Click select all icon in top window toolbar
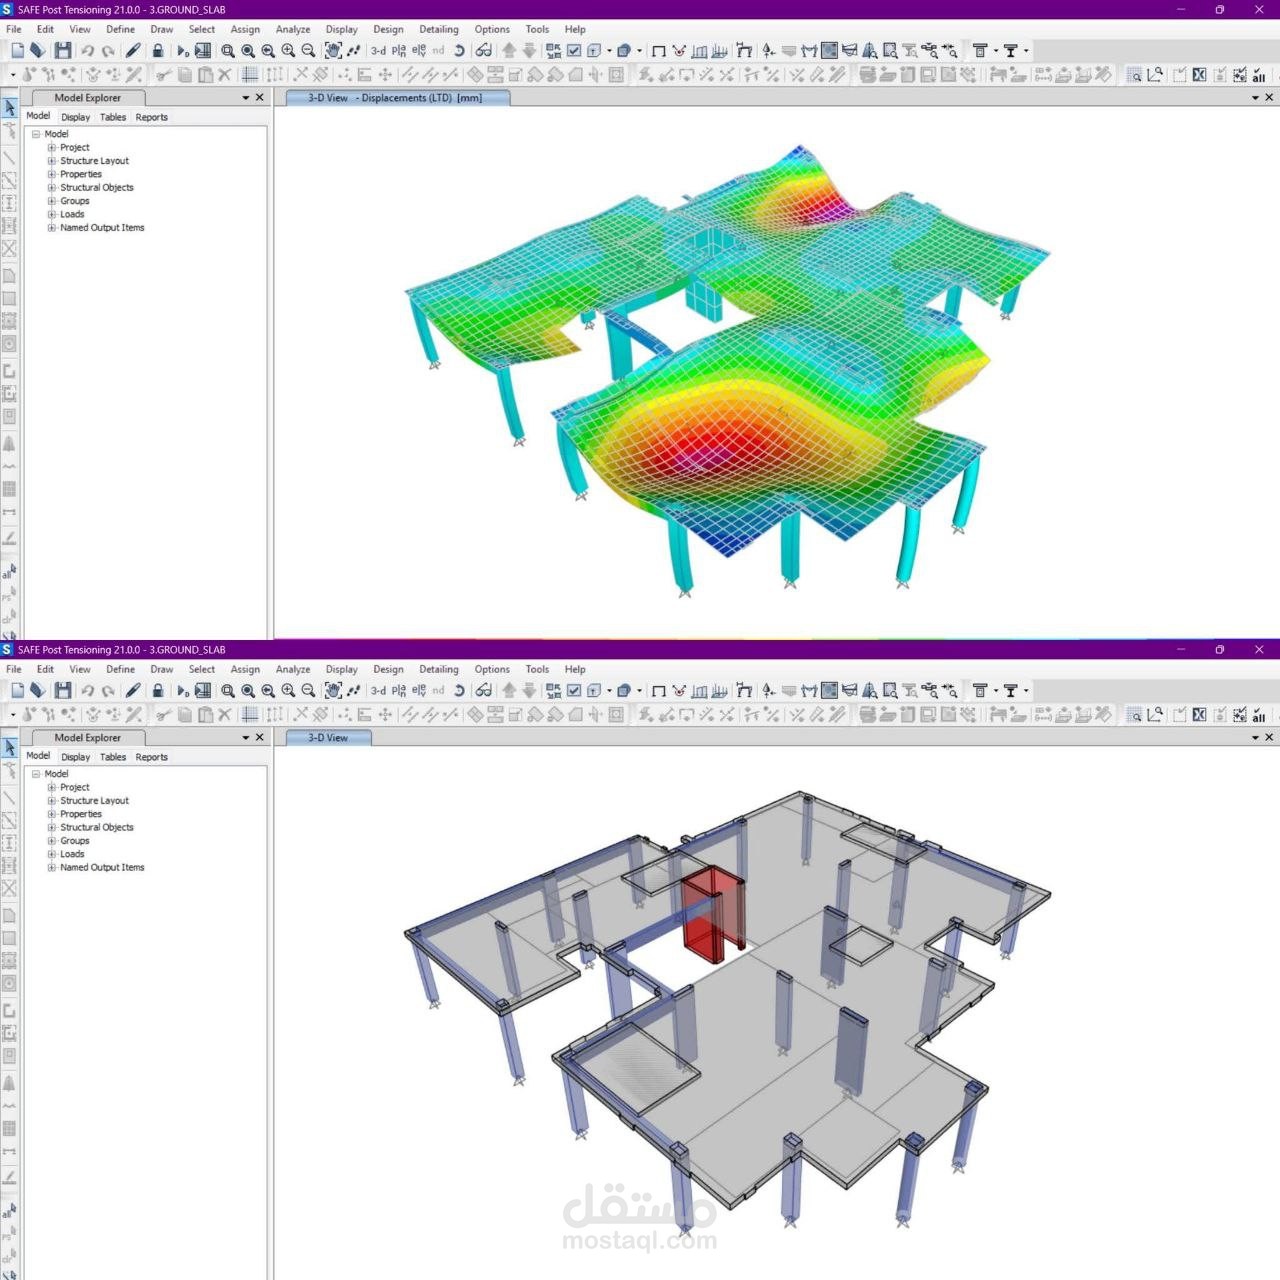Screen dimensions: 1280x1280 coord(1259,74)
